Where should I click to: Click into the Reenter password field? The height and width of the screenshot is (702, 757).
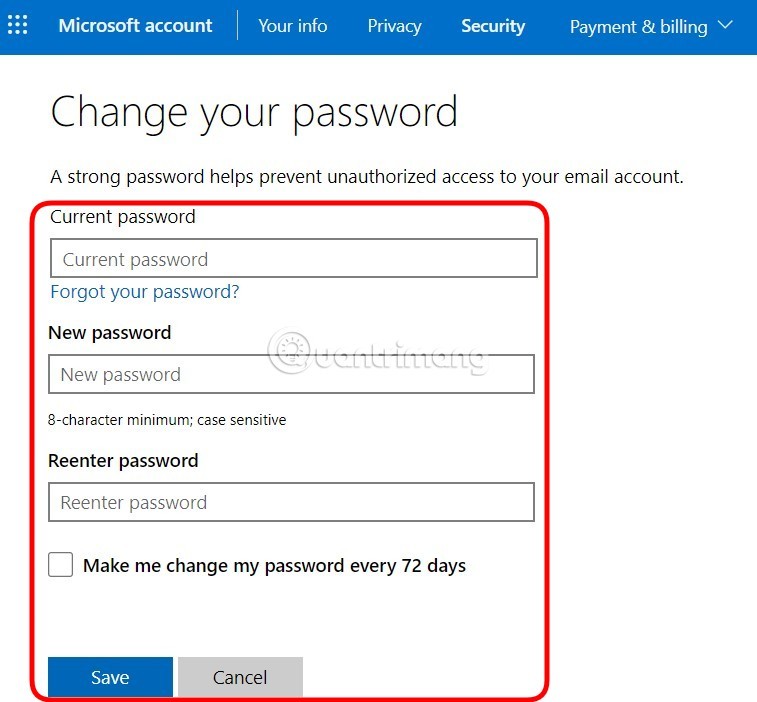pos(291,502)
